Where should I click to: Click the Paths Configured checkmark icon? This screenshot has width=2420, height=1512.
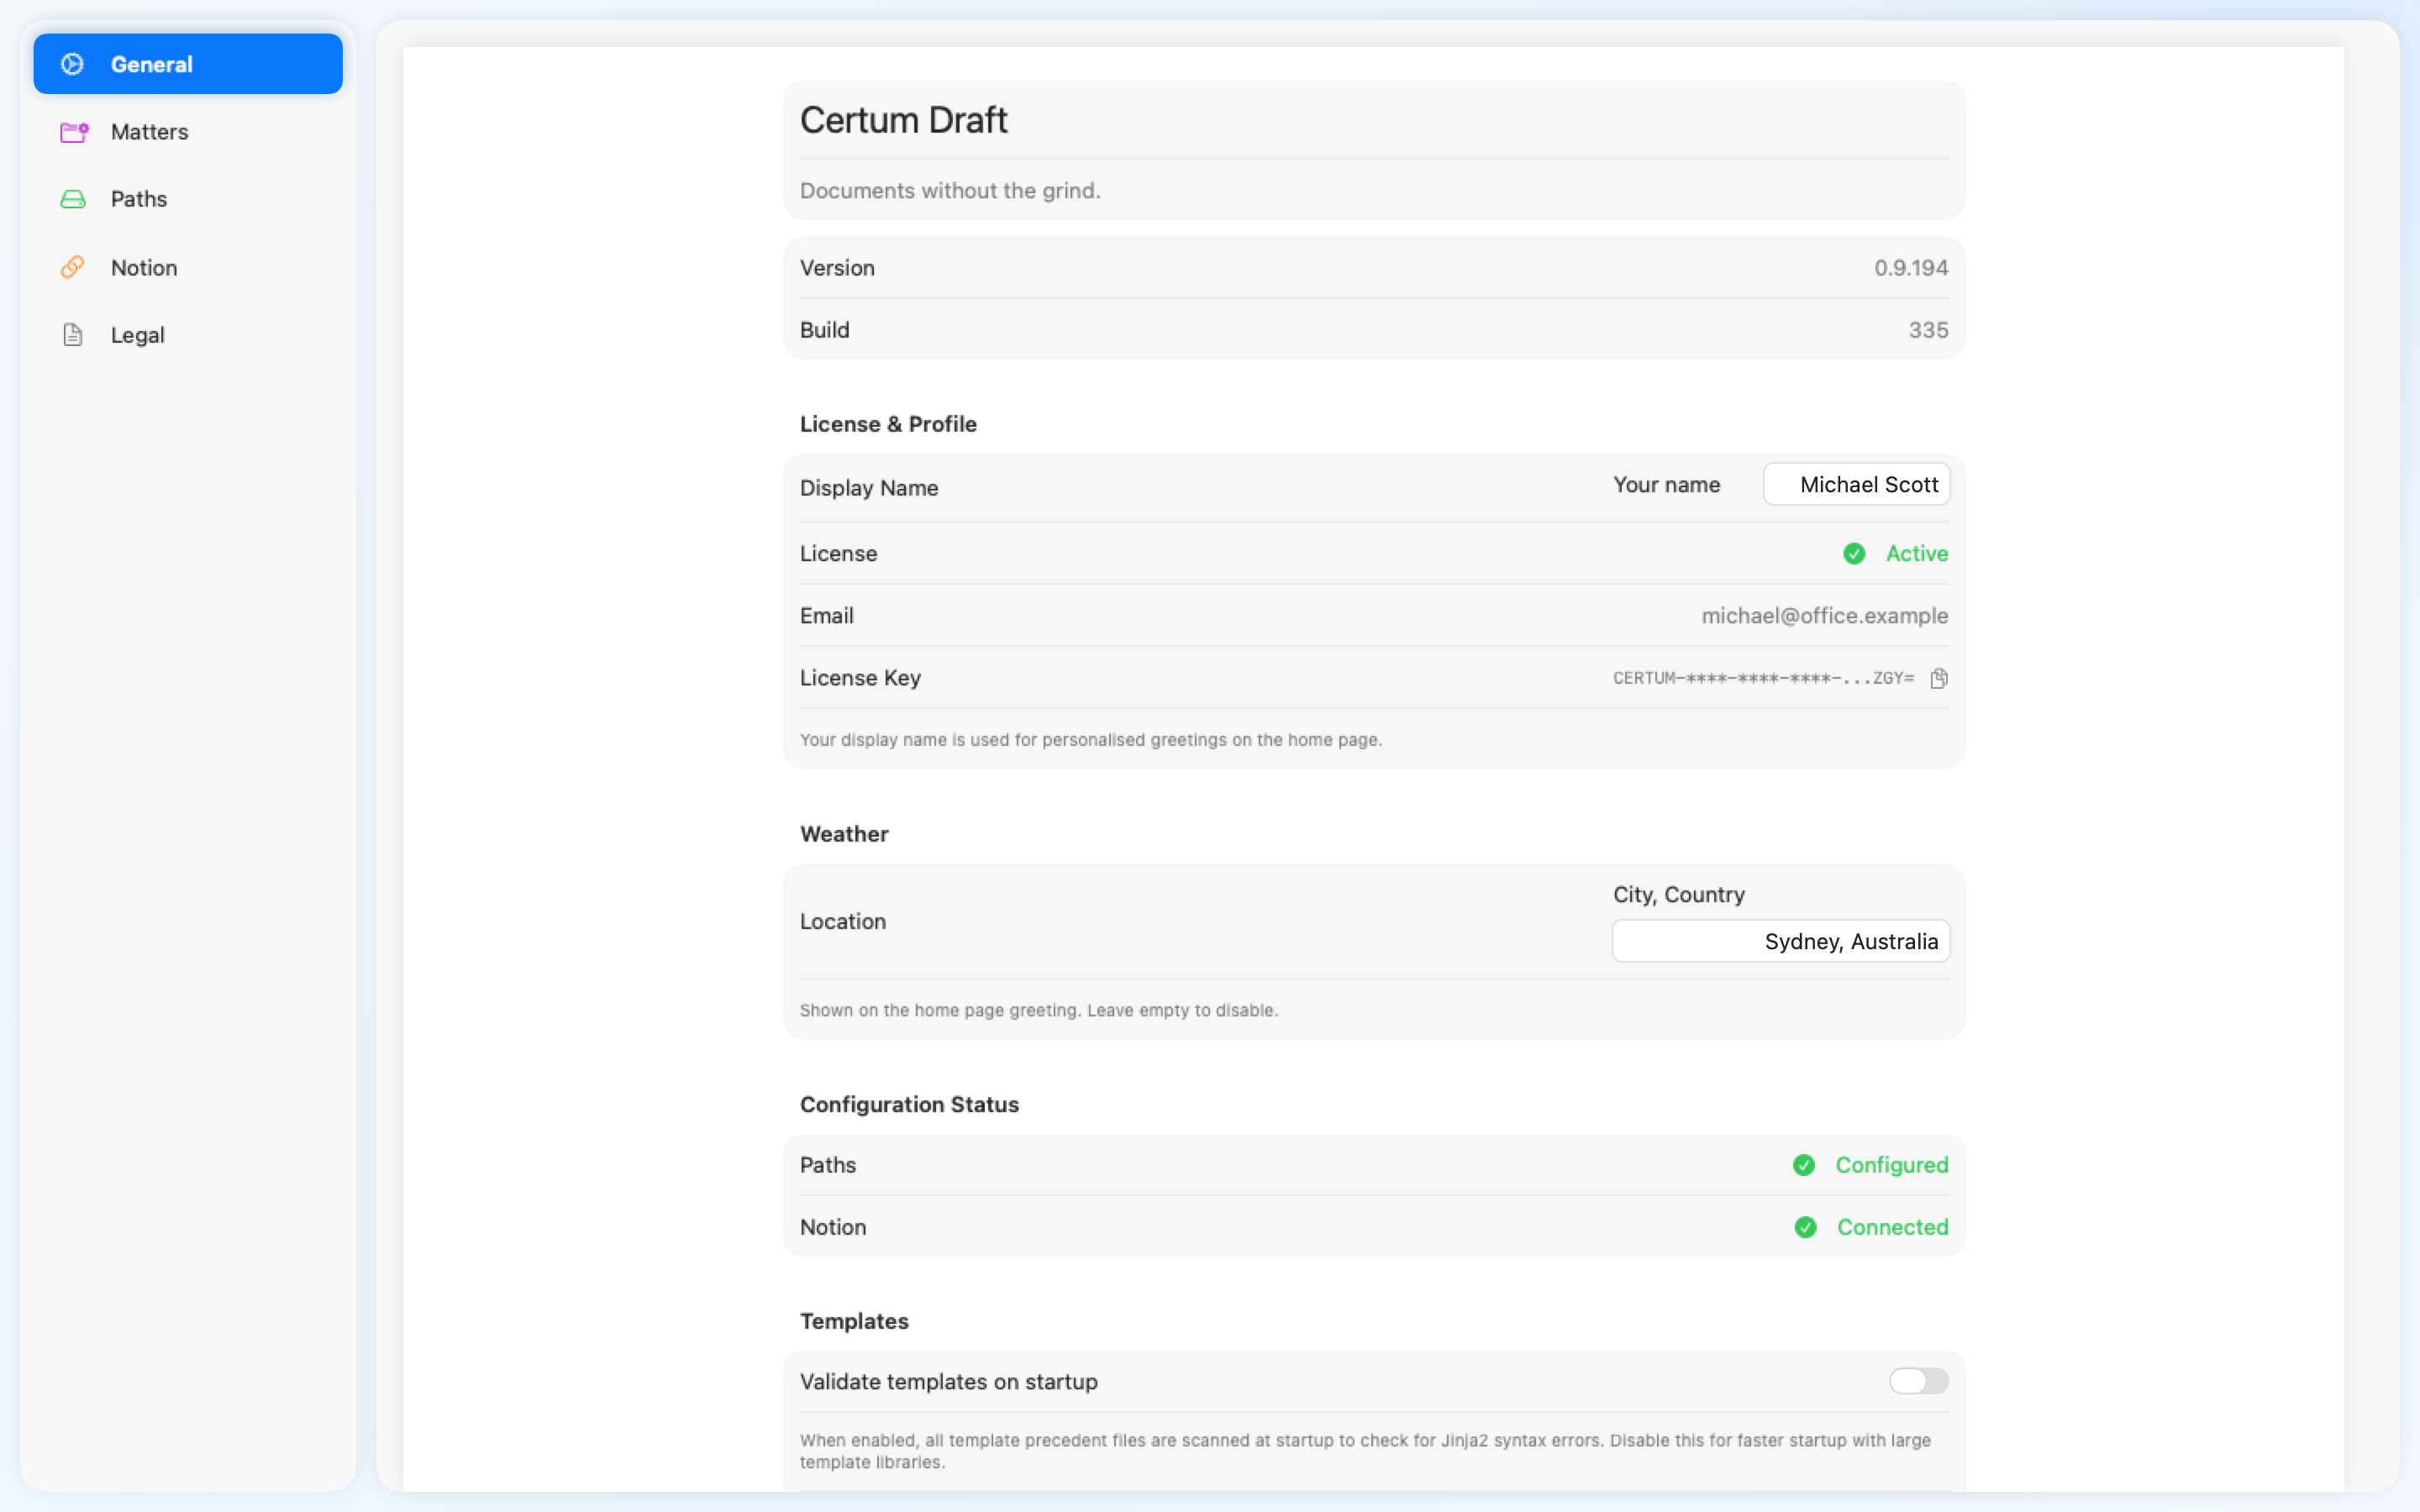pyautogui.click(x=1804, y=1165)
